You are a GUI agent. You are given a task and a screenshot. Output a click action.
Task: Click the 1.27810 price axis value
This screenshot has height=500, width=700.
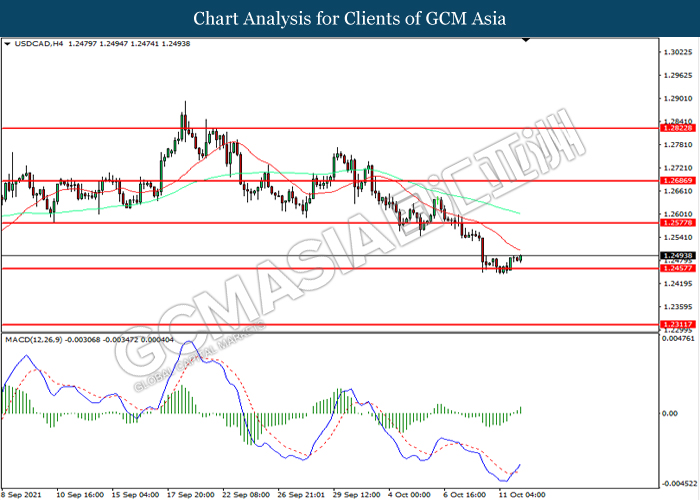(x=678, y=145)
